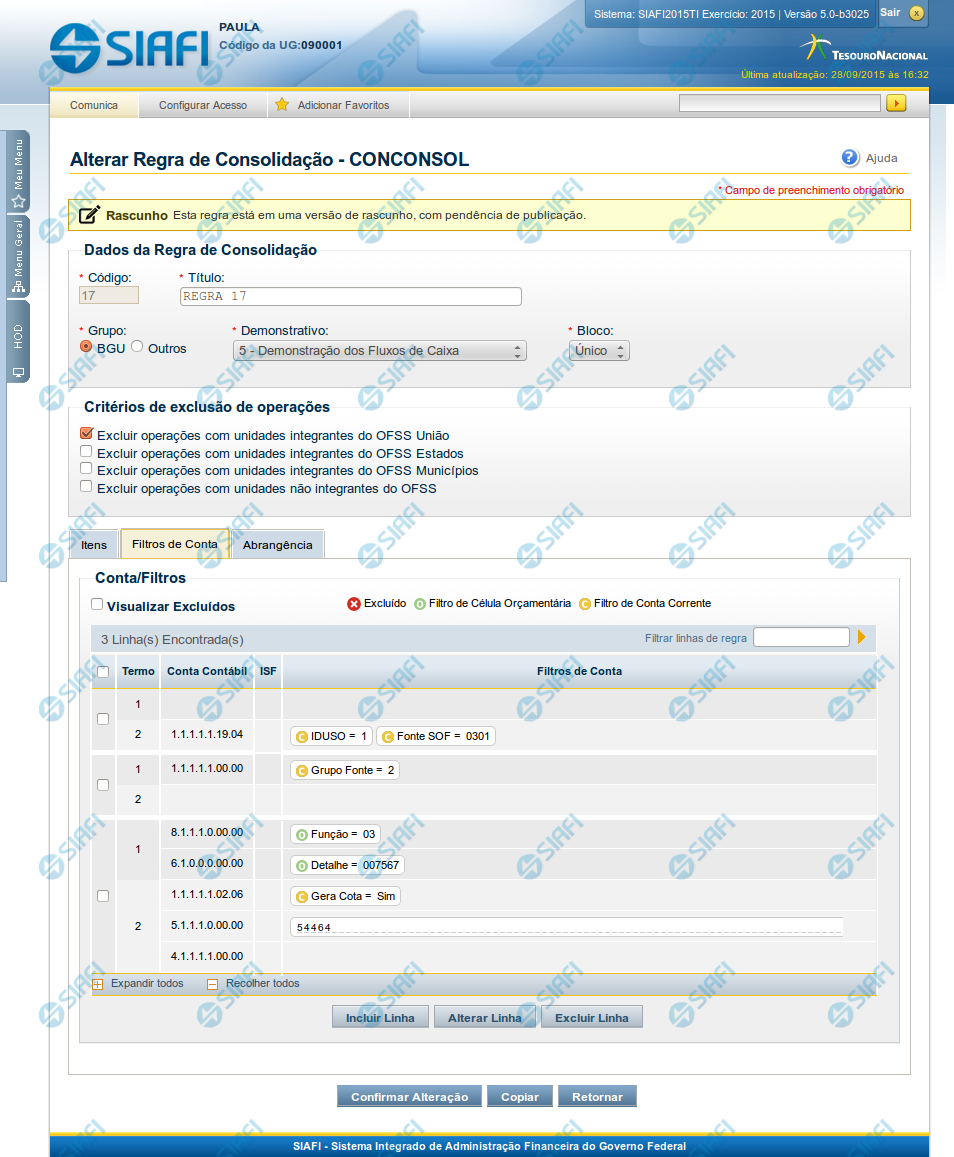Click the Recolher todos minus icon

click(x=212, y=984)
